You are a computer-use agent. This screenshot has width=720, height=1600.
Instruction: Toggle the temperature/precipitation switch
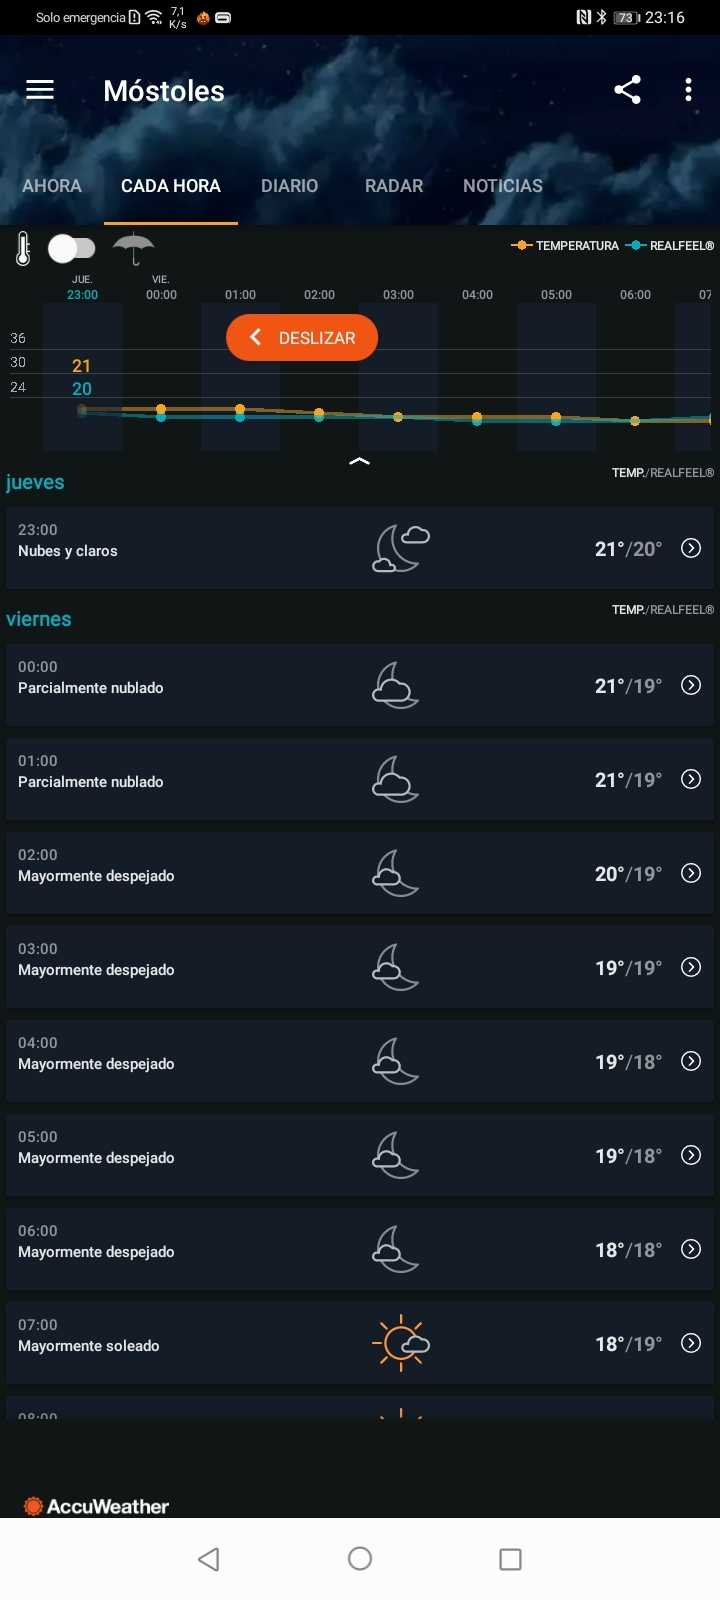(x=71, y=248)
